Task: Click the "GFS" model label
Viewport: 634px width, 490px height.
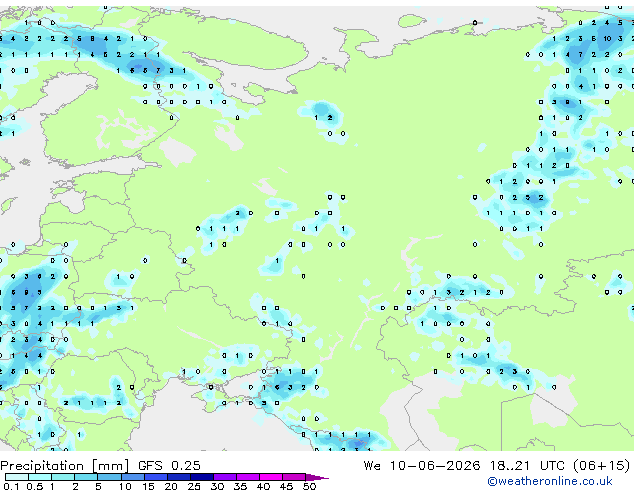Action: (150, 466)
